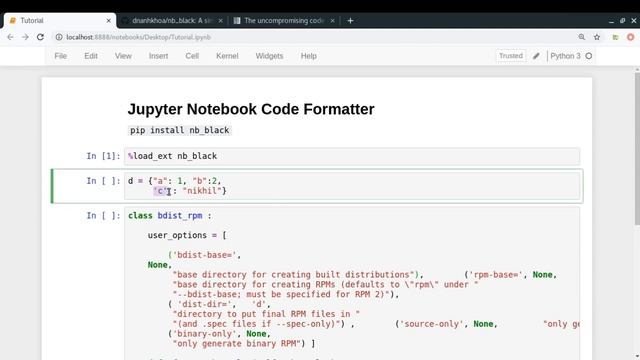Restore the browser window size
The height and width of the screenshot is (360, 640).
622,20
